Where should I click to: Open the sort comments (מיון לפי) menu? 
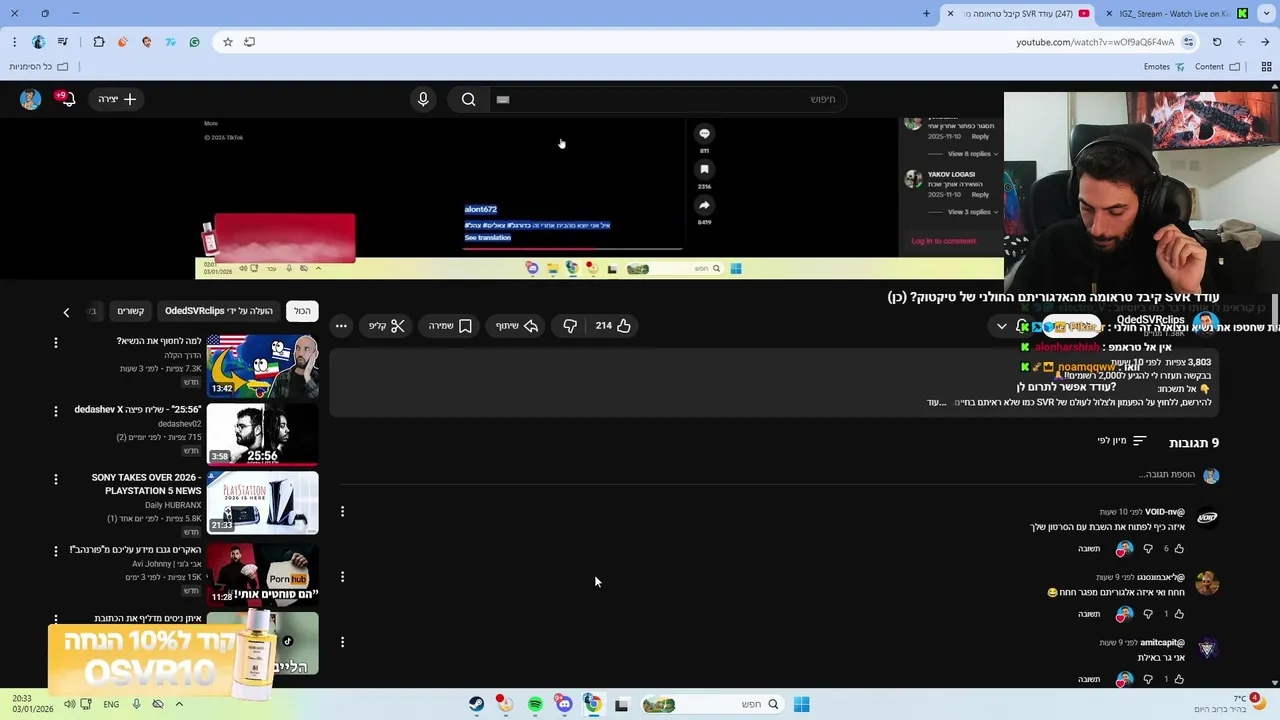click(1122, 441)
